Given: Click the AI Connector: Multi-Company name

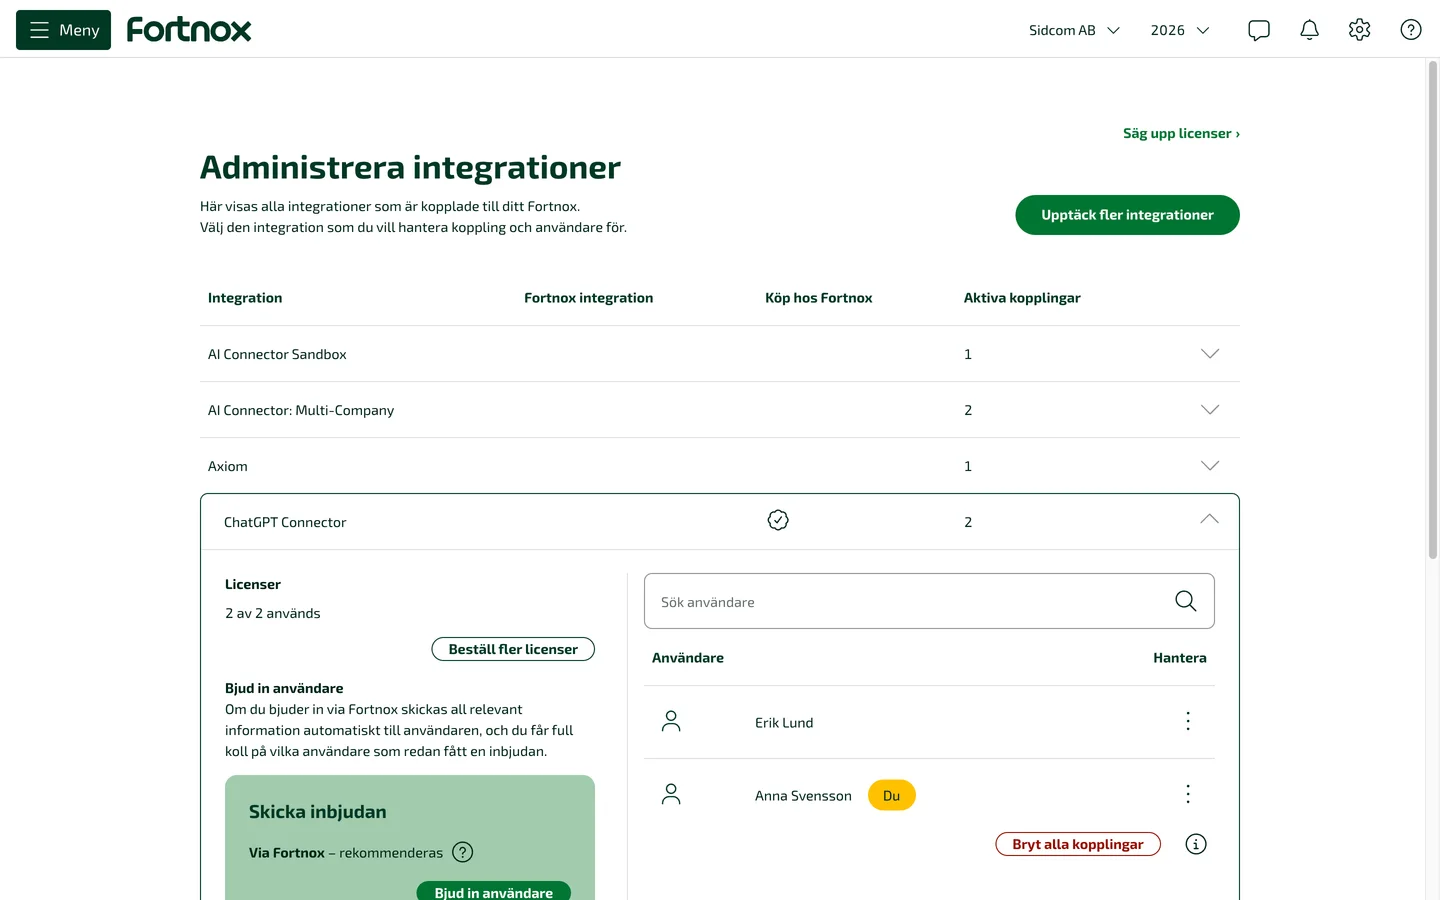Looking at the screenshot, I should [301, 410].
